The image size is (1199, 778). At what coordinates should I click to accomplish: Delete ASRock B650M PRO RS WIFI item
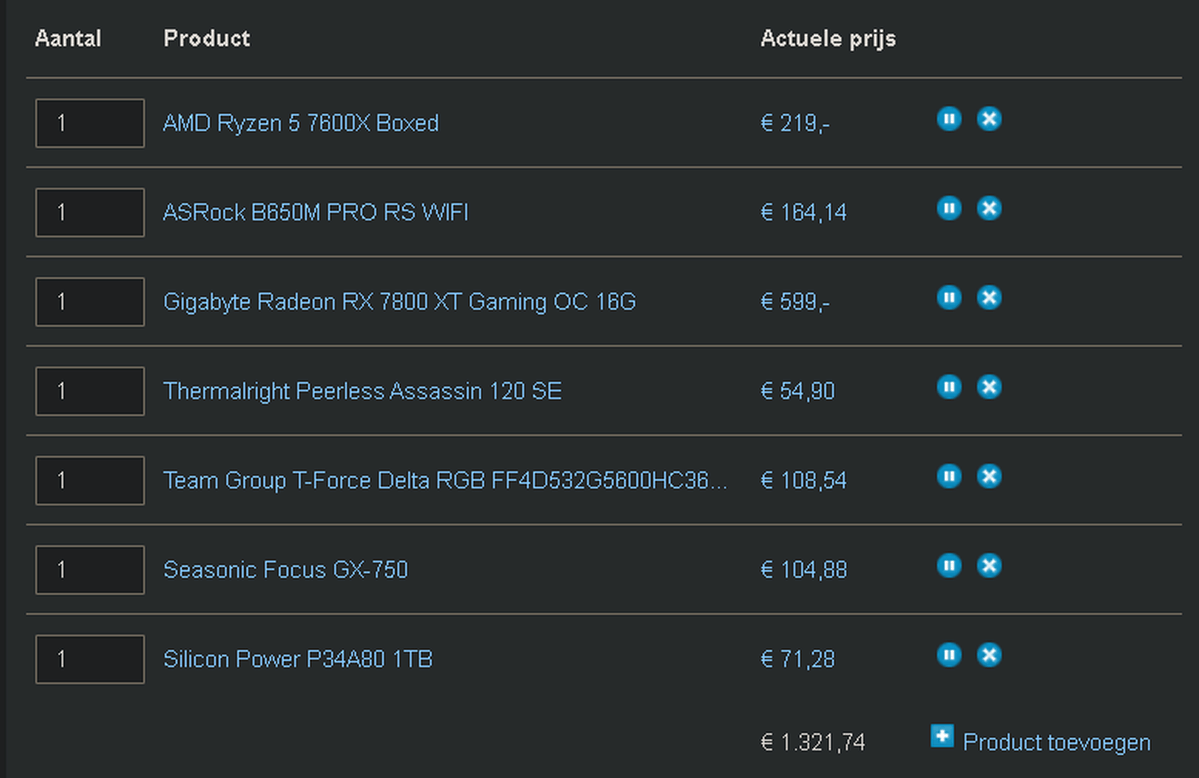pyautogui.click(x=989, y=208)
